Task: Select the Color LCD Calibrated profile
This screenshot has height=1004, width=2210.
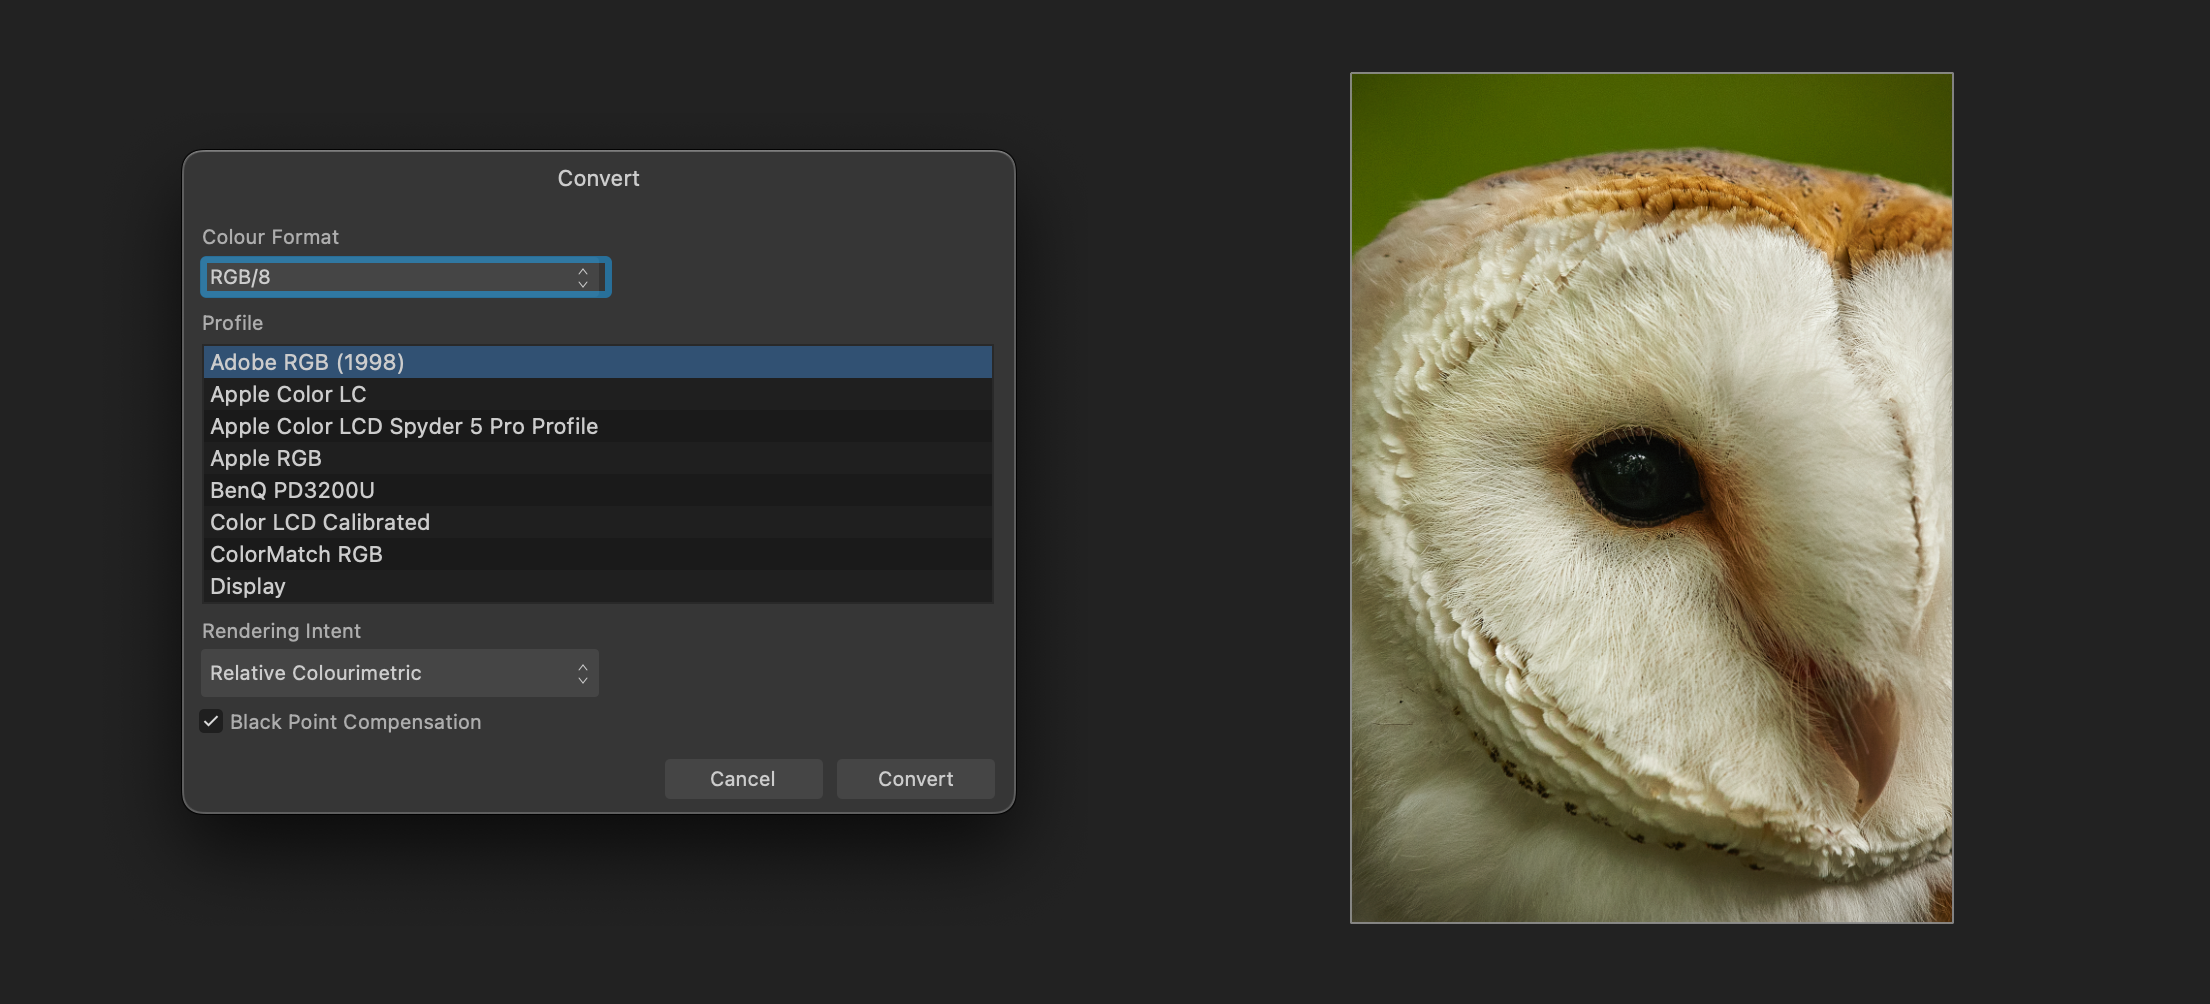Action: click(x=598, y=522)
